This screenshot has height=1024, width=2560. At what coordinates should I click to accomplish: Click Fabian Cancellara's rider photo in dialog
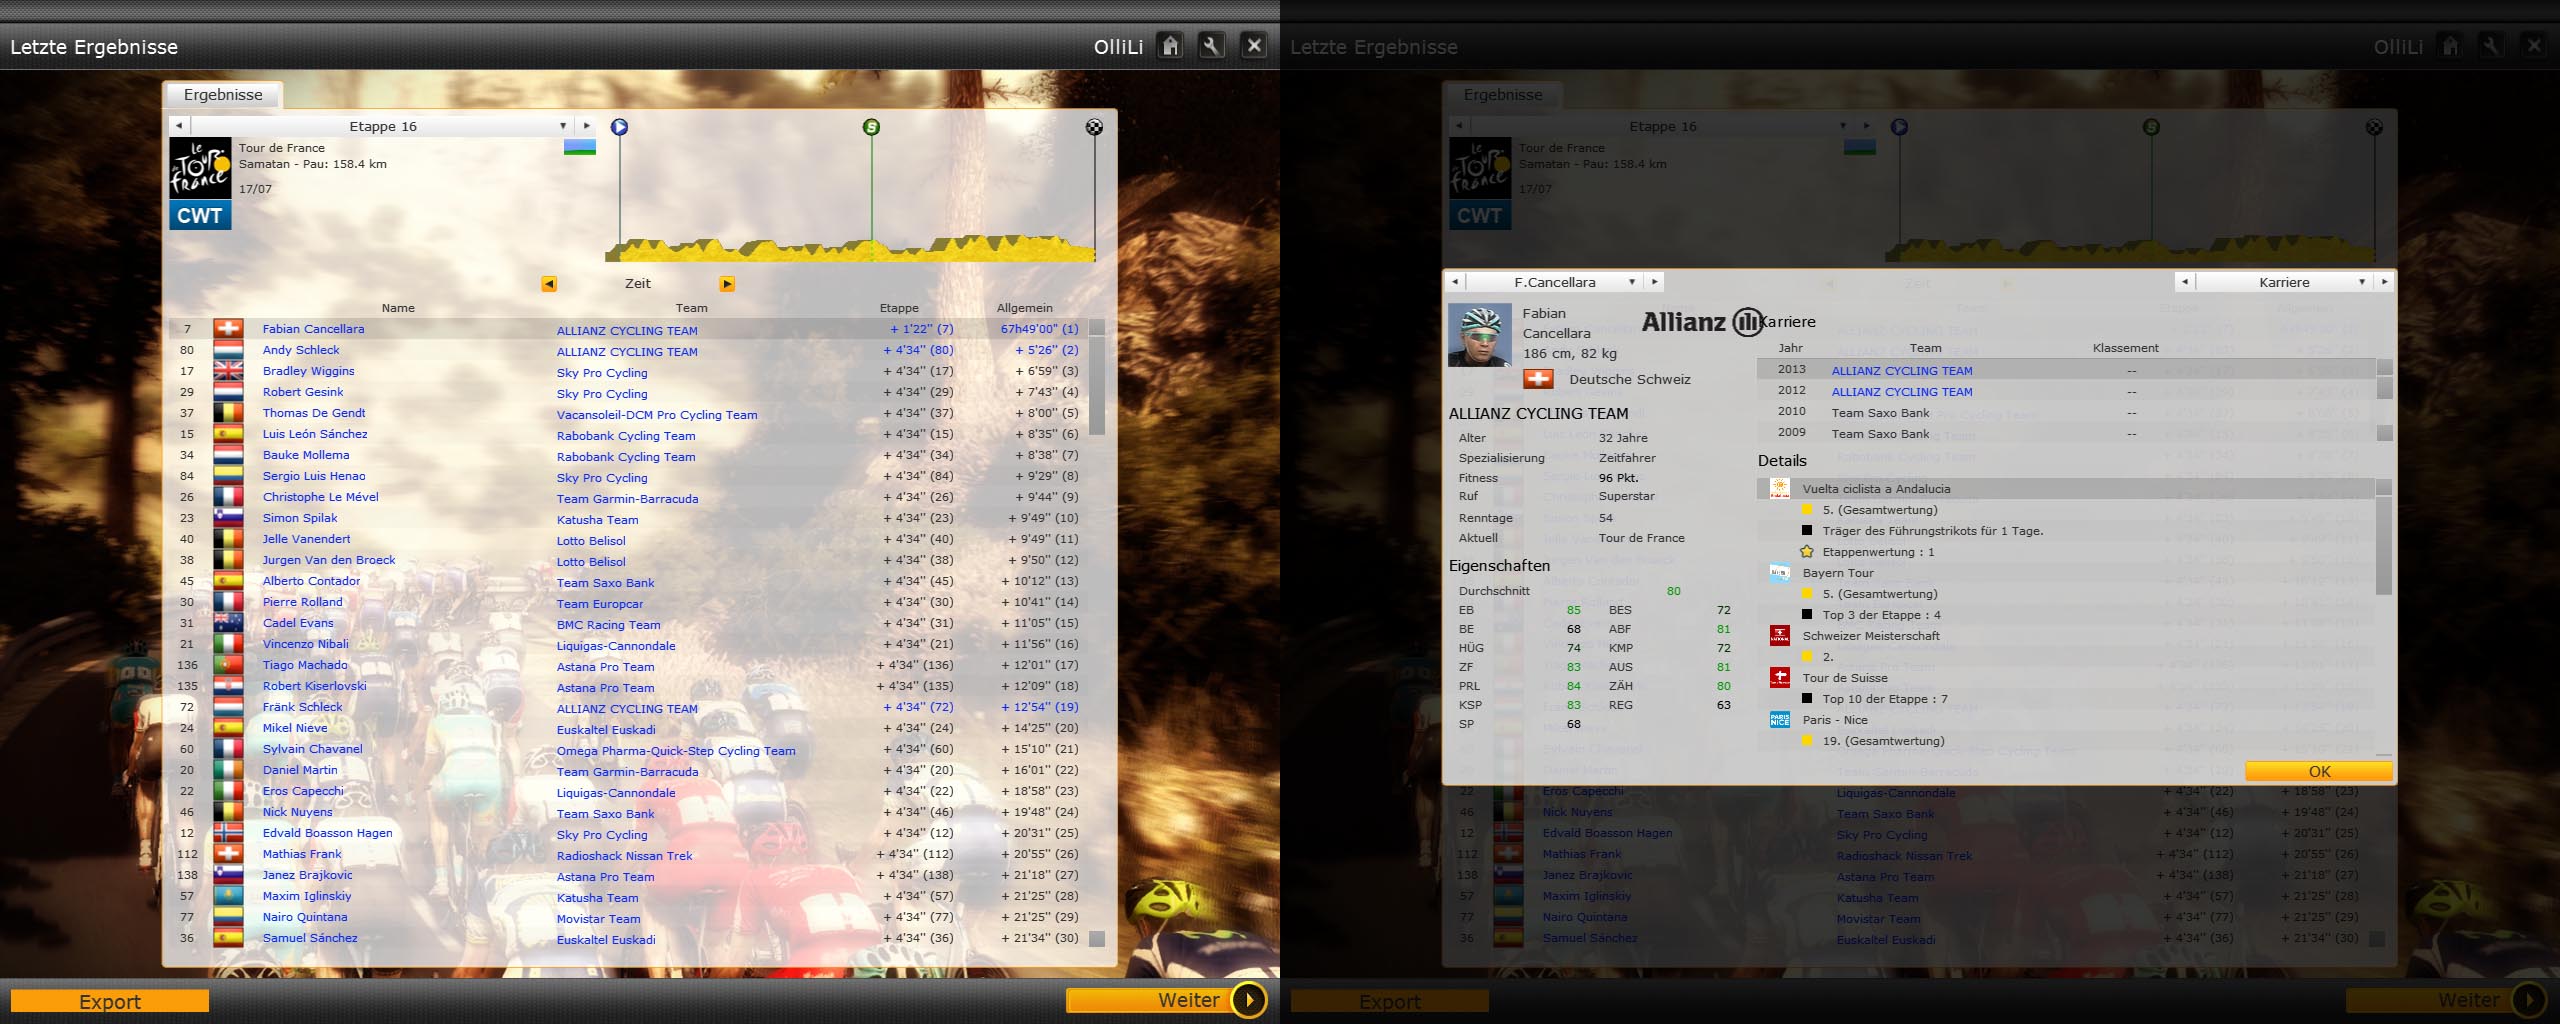click(x=1479, y=336)
